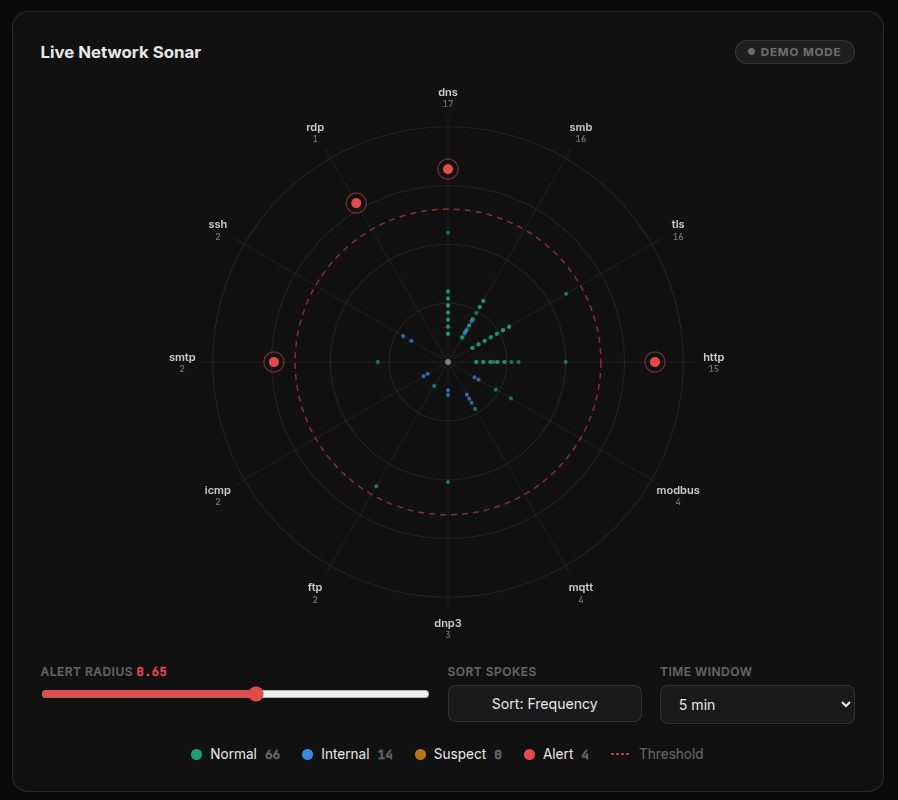This screenshot has width=898, height=800.
Task: Click the red alert marker on the http spoke
Action: (655, 362)
